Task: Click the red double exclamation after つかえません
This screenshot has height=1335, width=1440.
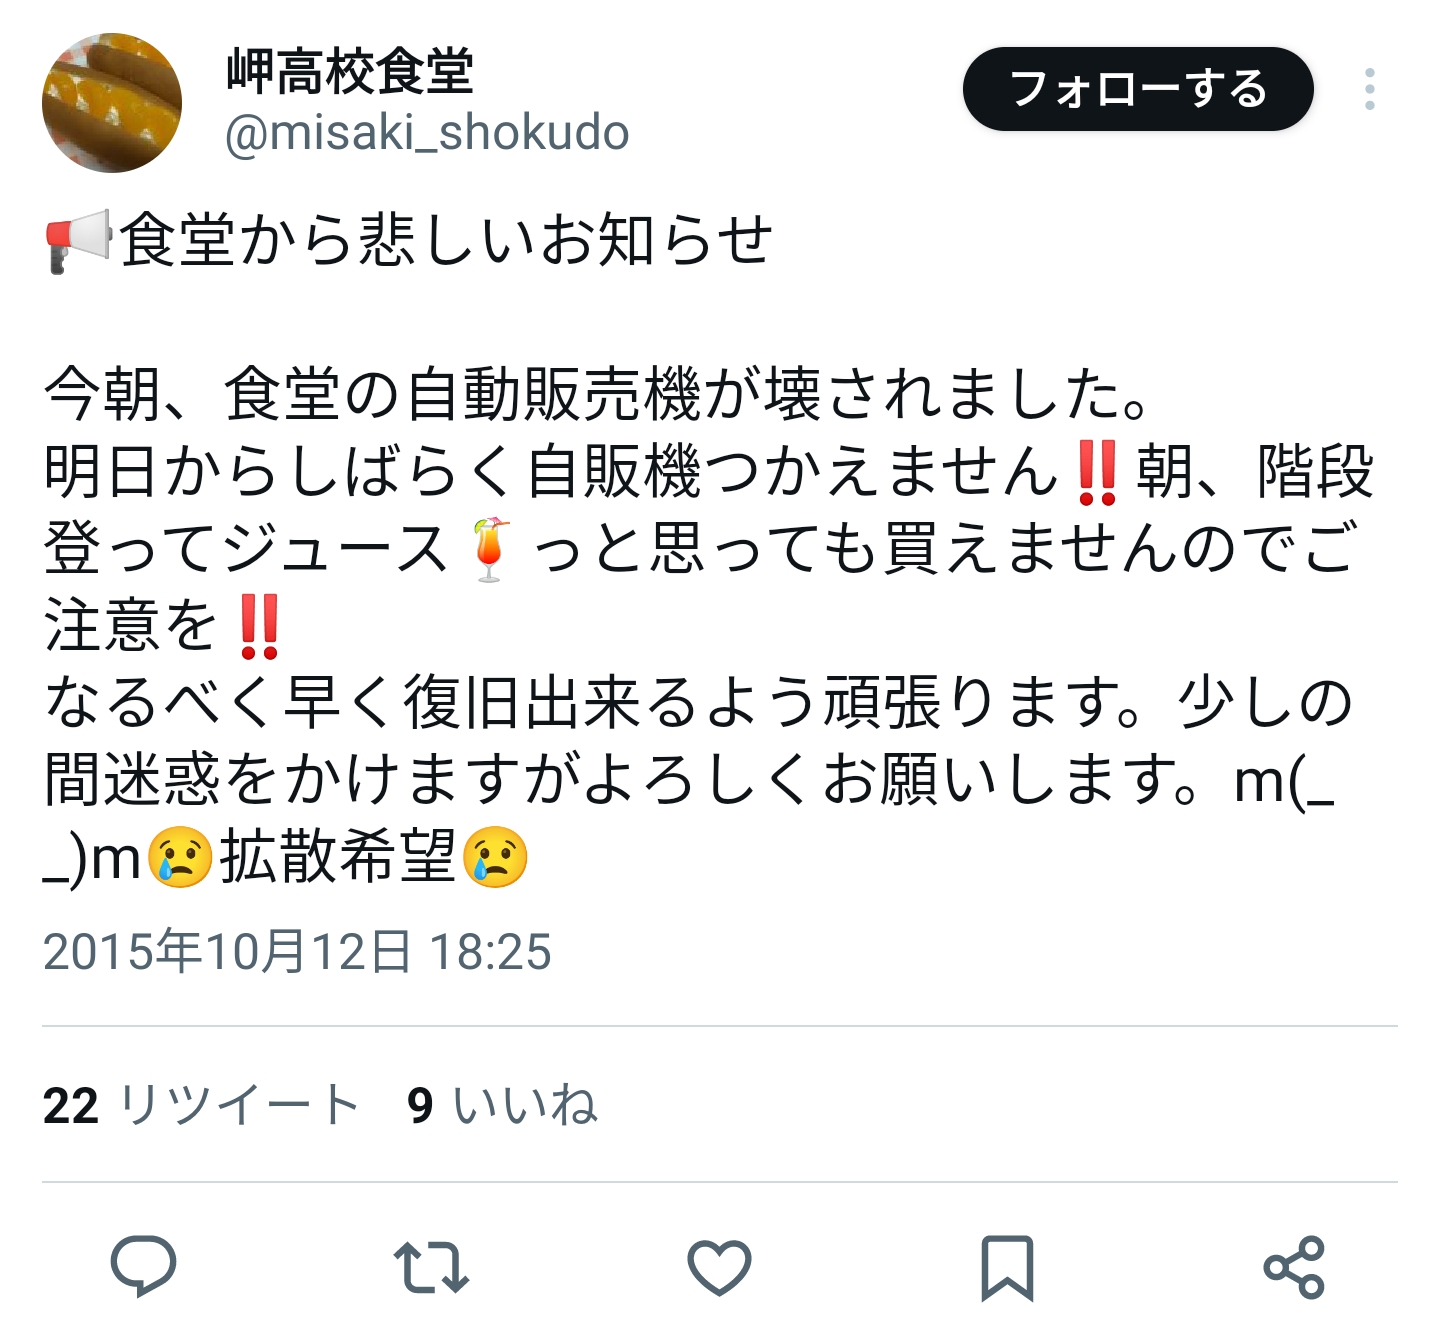Action: tap(1097, 472)
